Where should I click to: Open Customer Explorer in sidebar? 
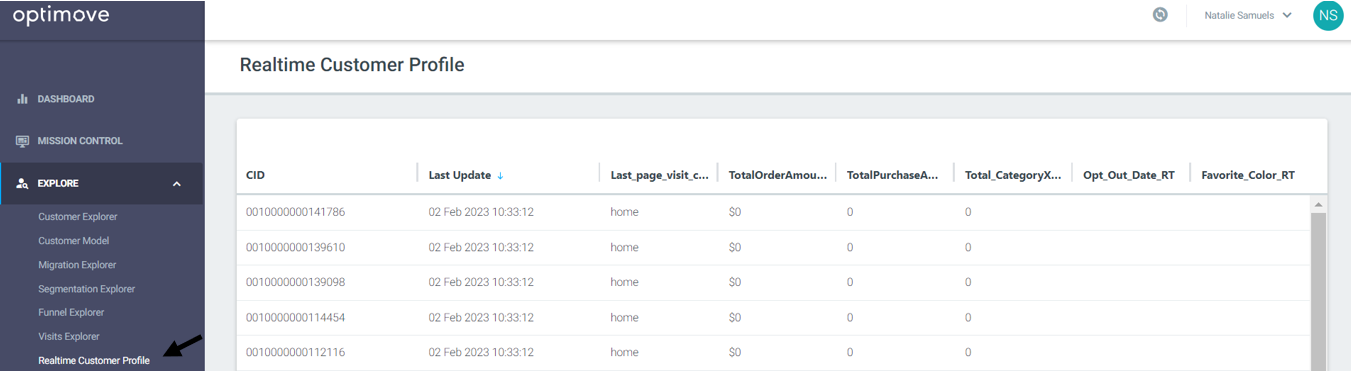[x=77, y=217]
